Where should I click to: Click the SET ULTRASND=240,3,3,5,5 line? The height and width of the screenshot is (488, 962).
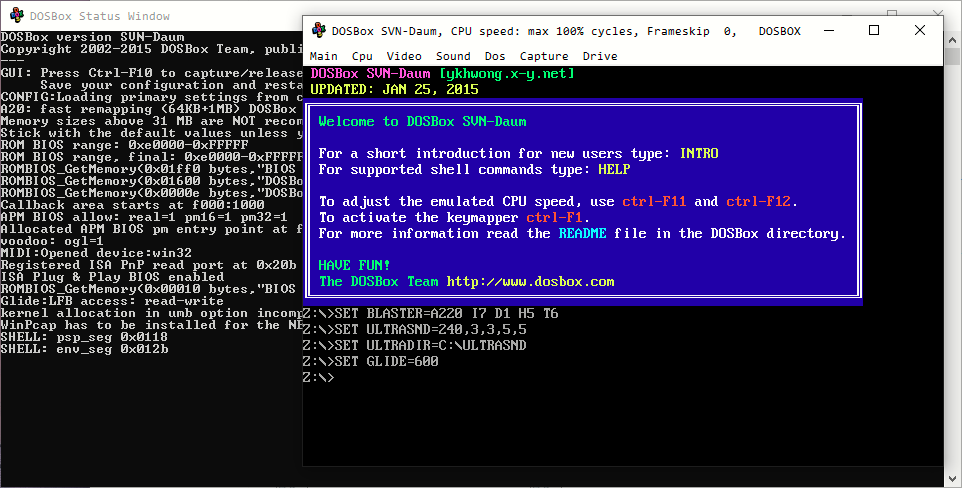pyautogui.click(x=414, y=330)
